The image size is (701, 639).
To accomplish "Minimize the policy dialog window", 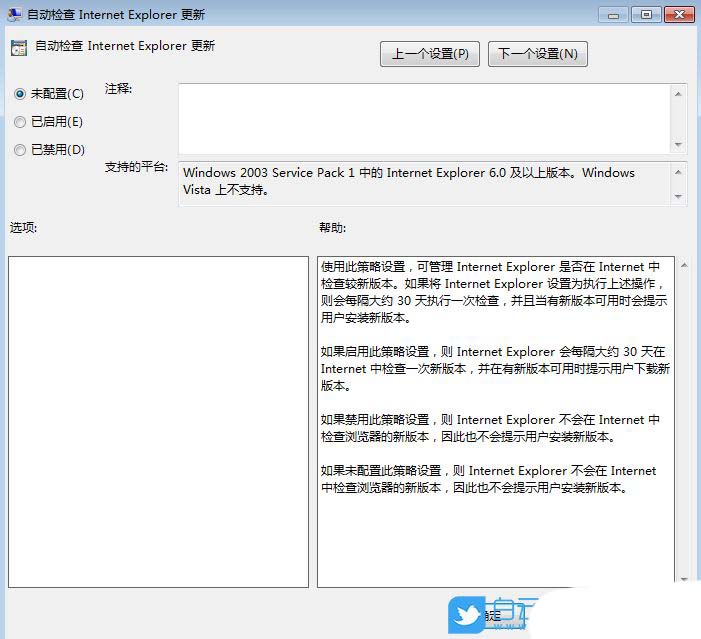I will [613, 15].
